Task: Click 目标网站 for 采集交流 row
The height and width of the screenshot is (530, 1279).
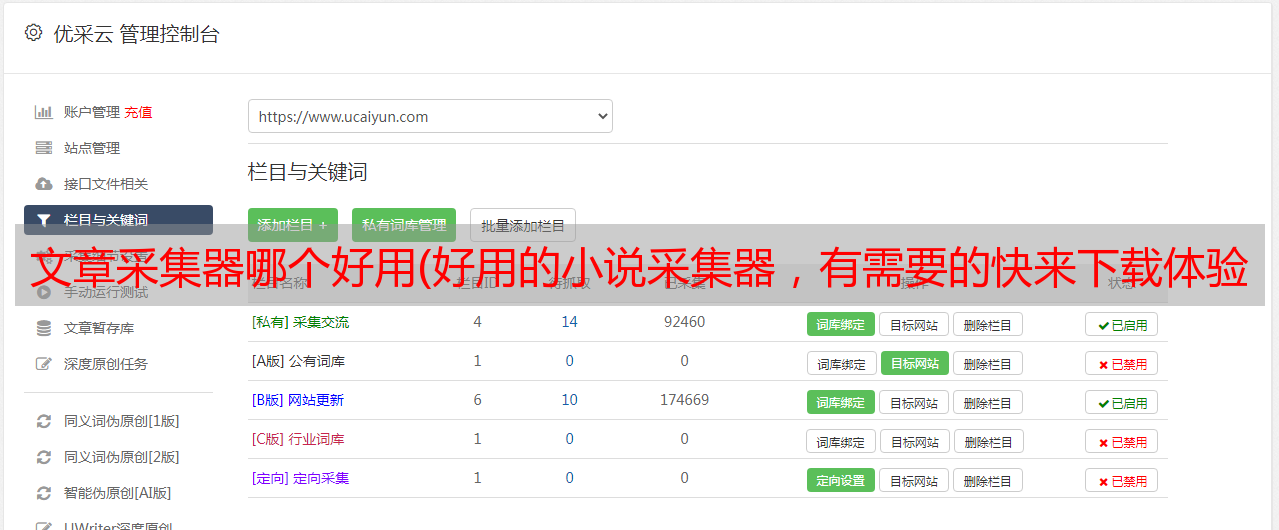Action: coord(914,324)
